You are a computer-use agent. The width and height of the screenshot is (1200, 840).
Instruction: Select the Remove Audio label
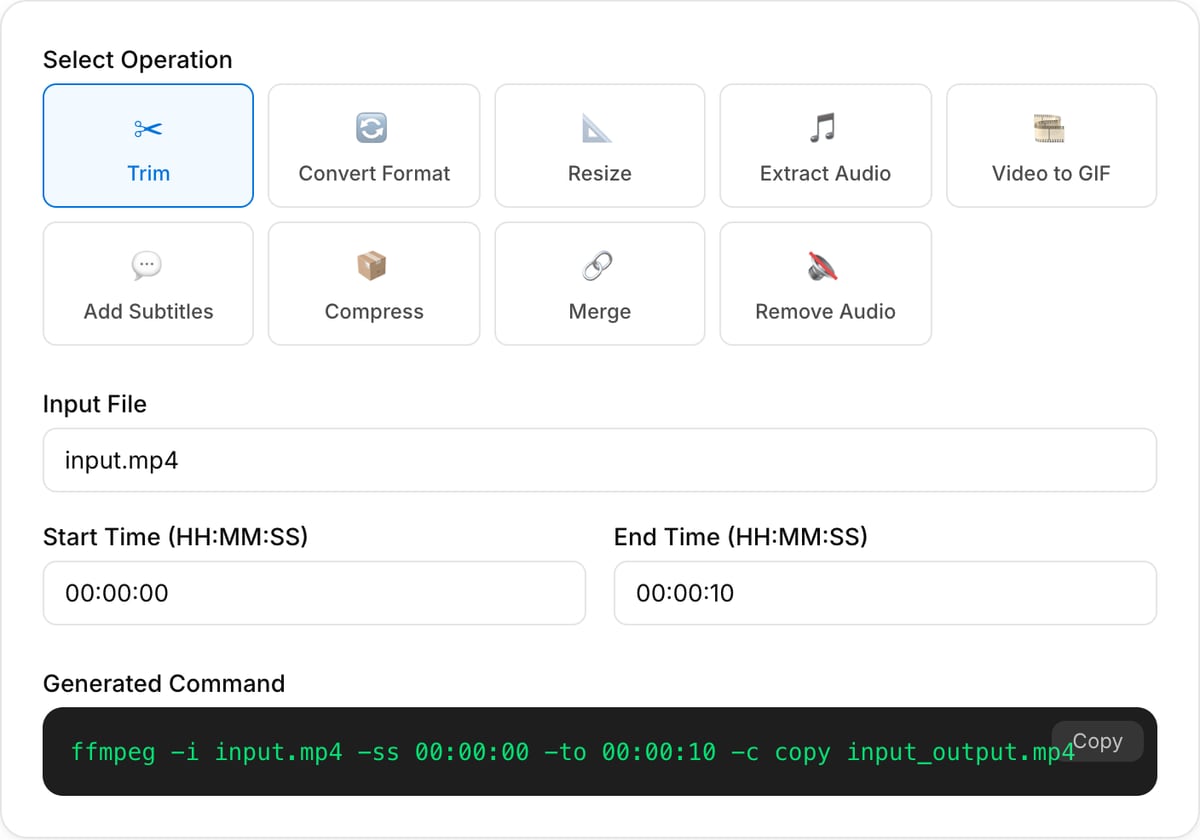(825, 311)
